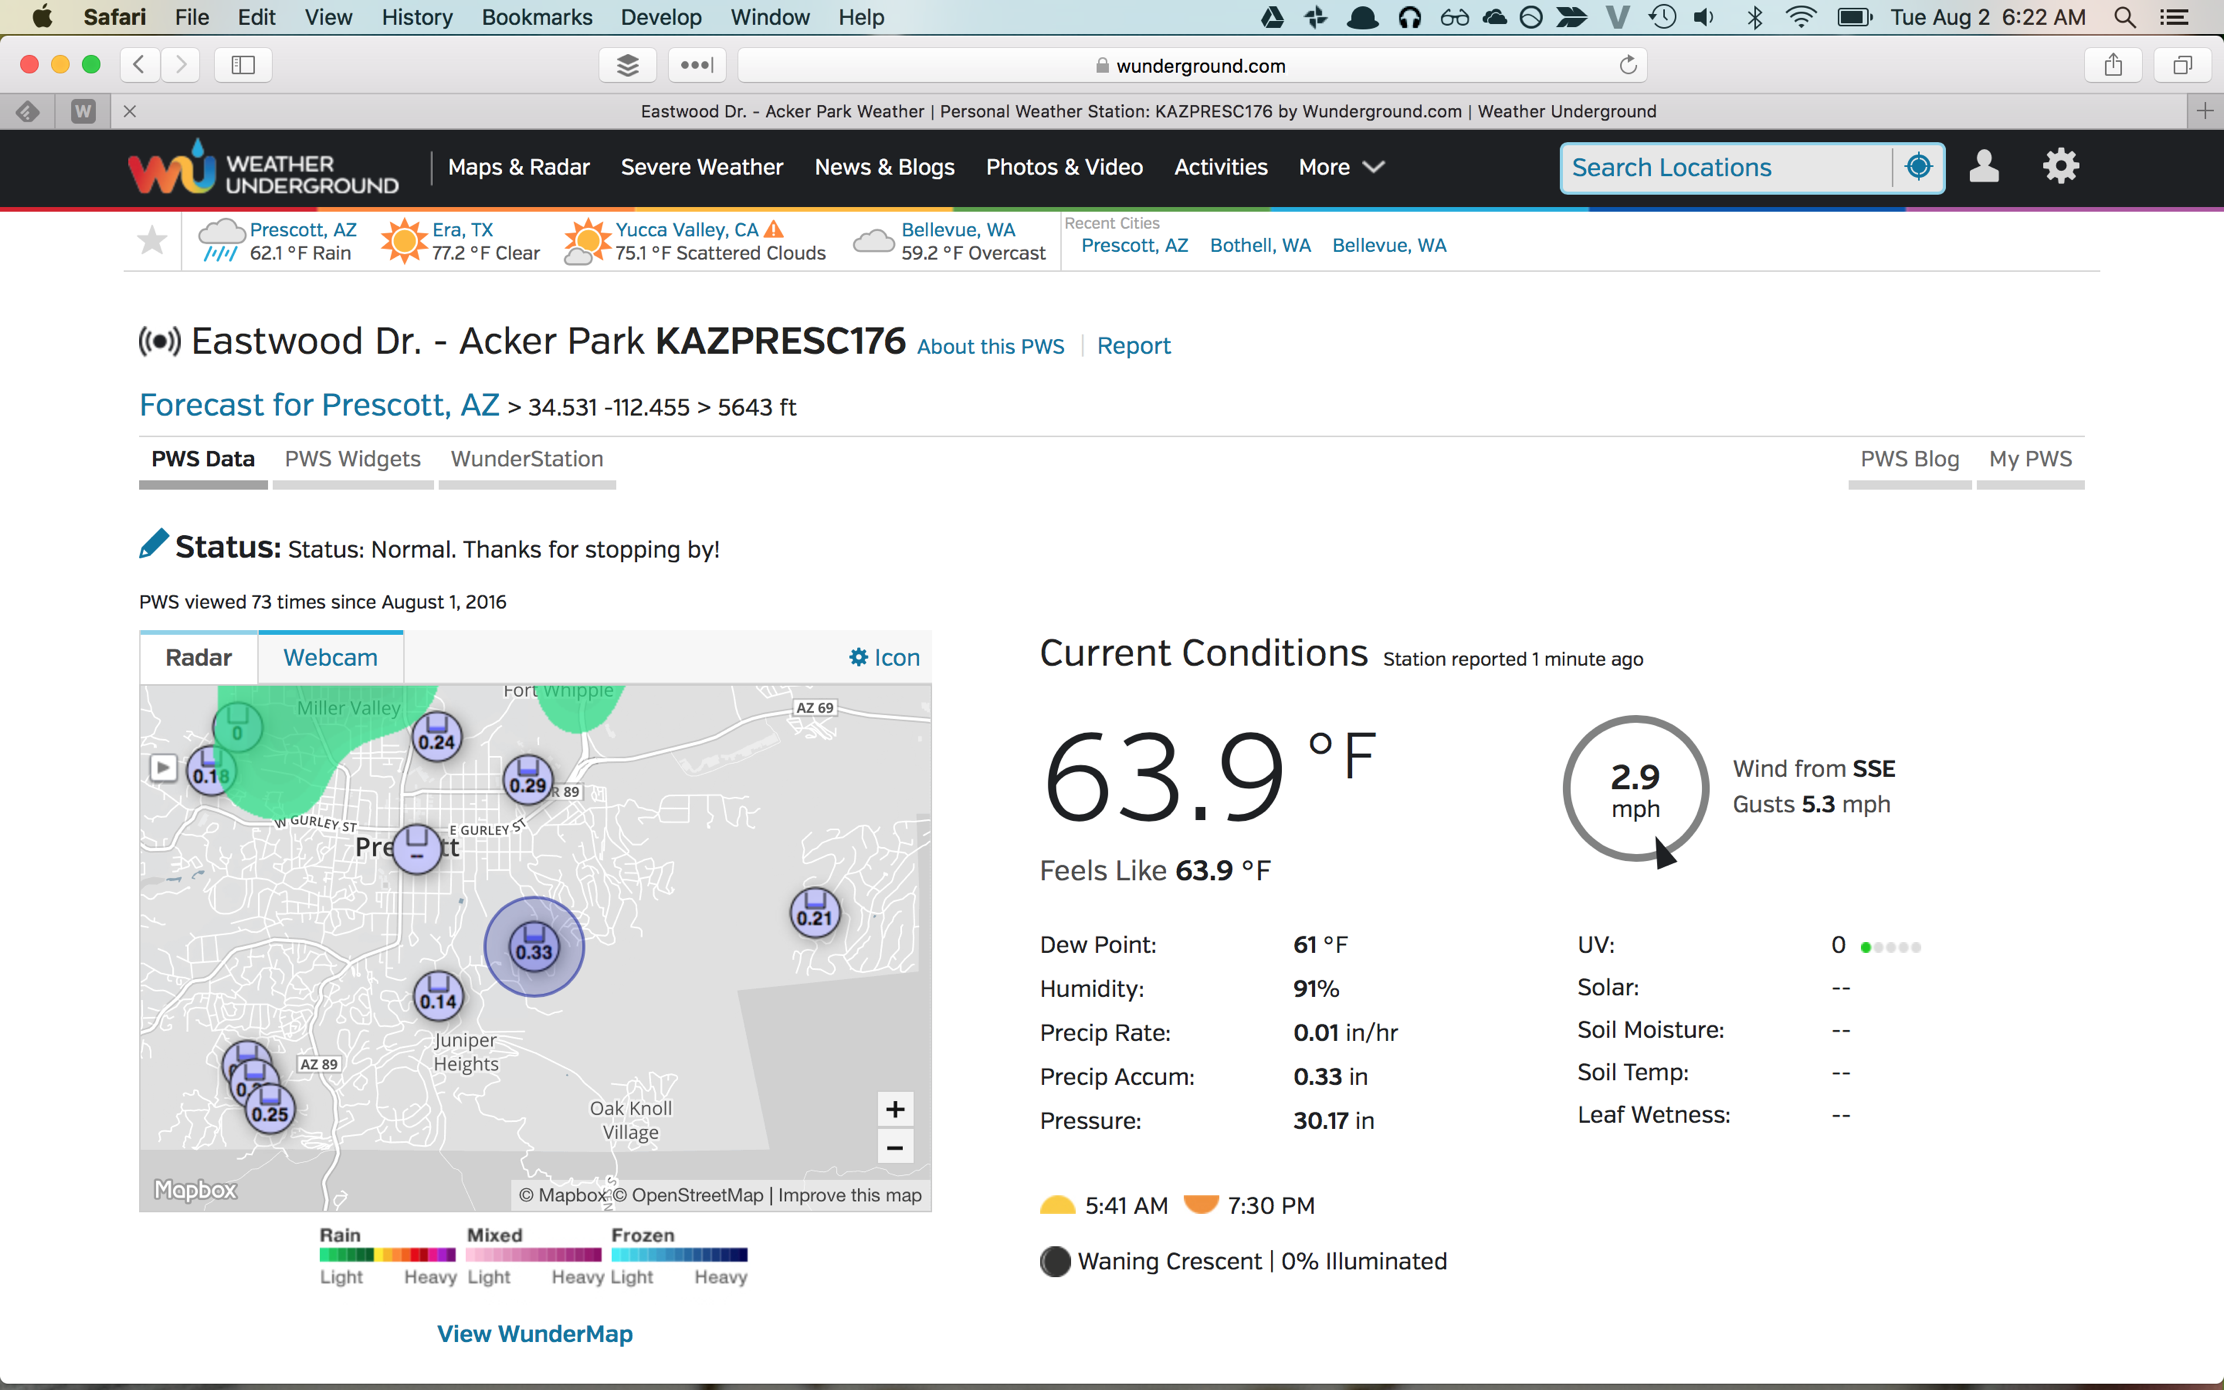Click the pinned W tab
The width and height of the screenshot is (2224, 1390).
(83, 111)
